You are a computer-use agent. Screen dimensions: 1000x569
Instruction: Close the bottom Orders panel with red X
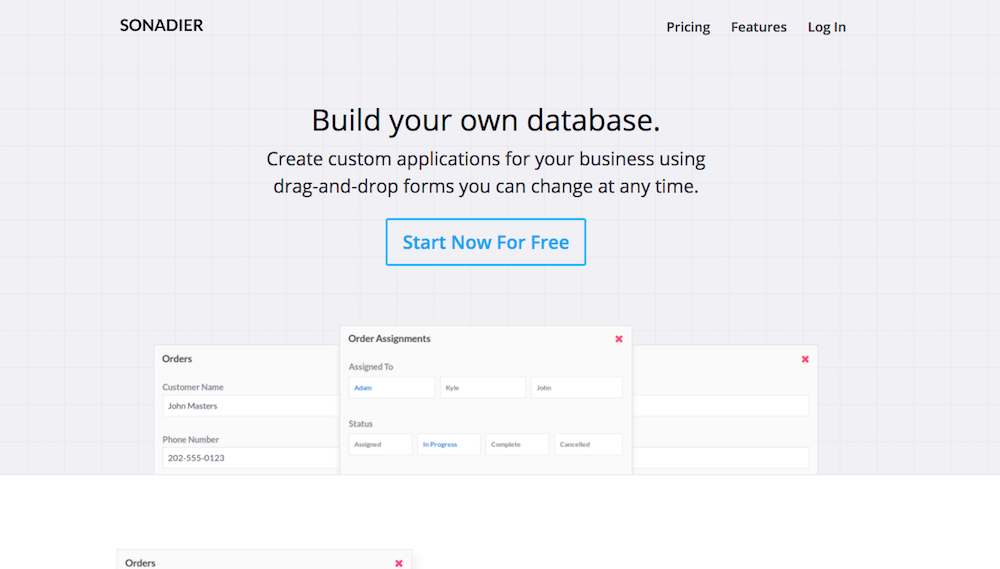tap(399, 563)
